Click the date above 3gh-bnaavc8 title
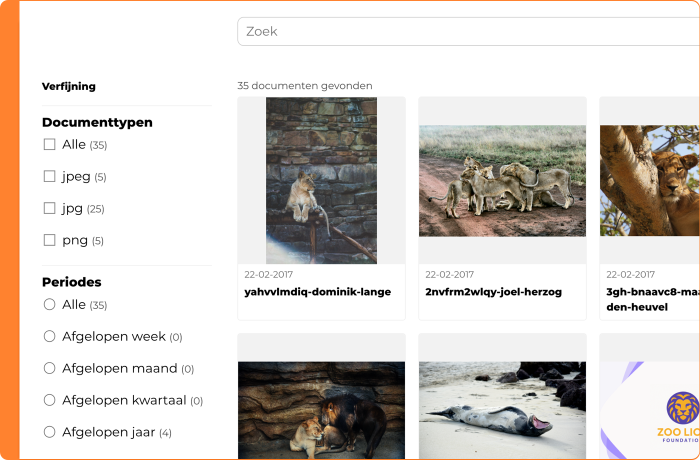This screenshot has width=700, height=460. (630, 274)
